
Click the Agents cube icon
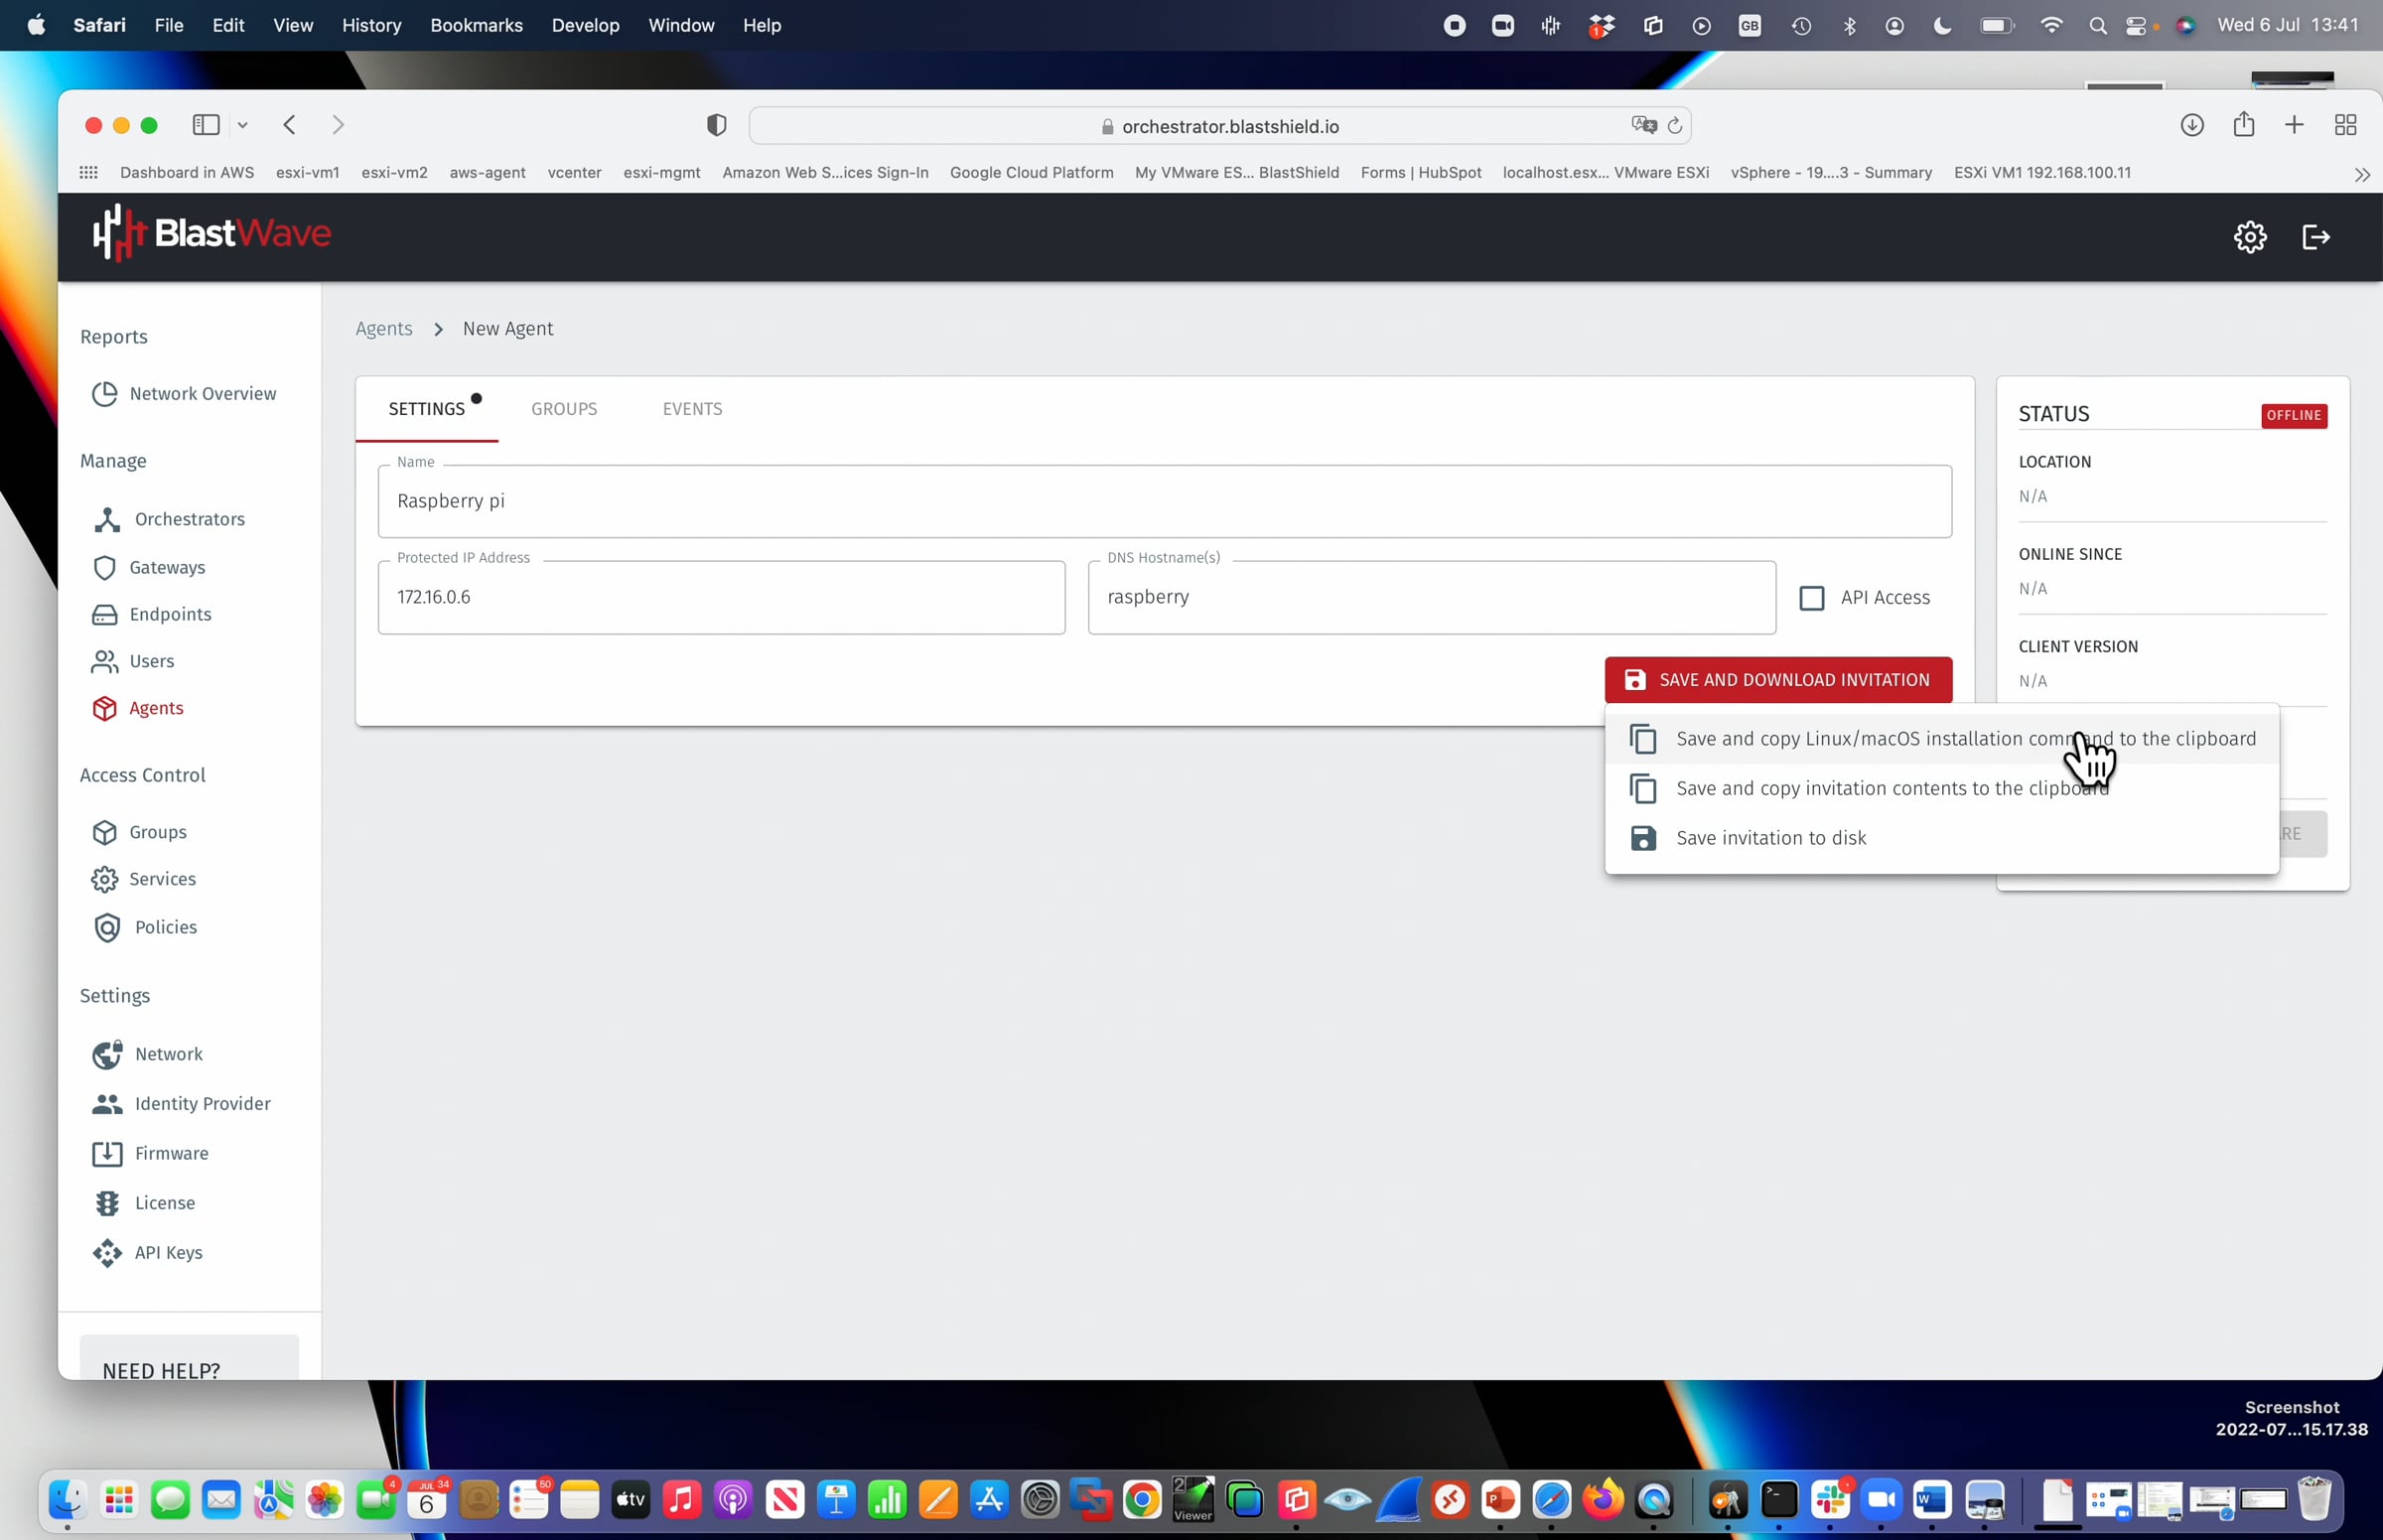coord(105,708)
